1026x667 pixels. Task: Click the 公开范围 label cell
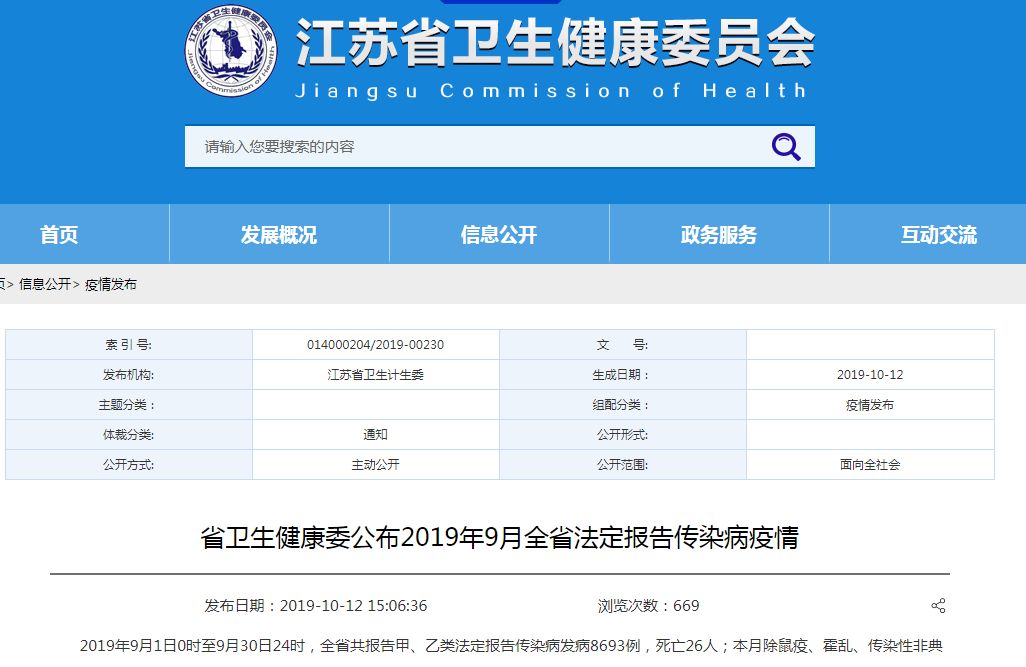[623, 465]
